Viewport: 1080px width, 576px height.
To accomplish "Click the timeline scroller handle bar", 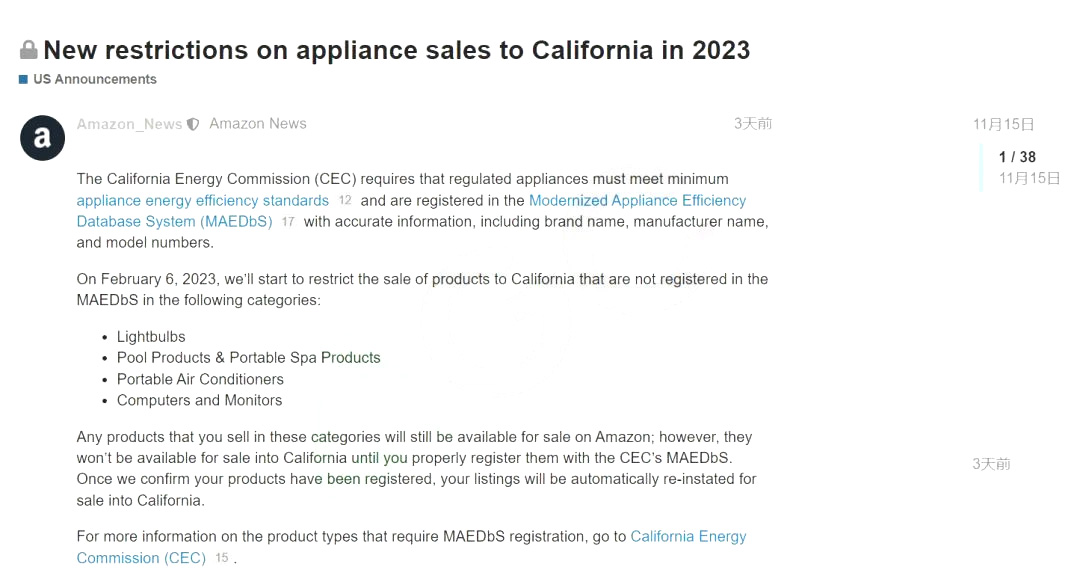I will point(982,167).
